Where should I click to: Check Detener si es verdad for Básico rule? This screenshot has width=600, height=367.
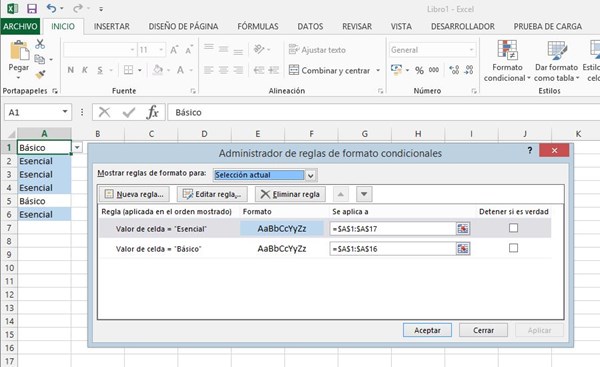(x=513, y=248)
